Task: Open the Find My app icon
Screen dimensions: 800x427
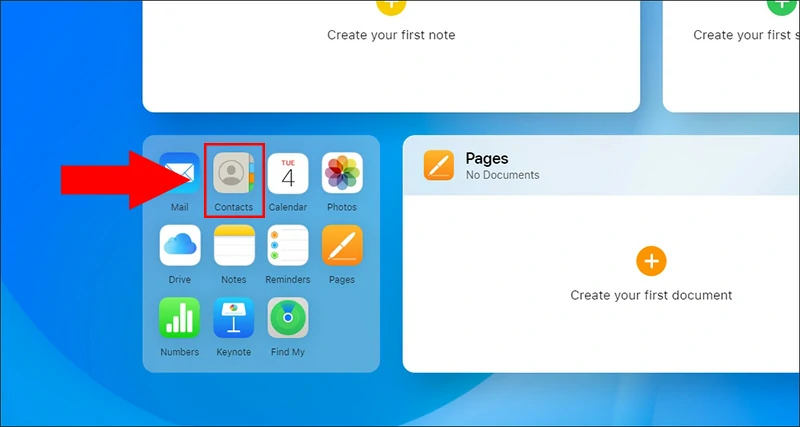Action: click(288, 318)
